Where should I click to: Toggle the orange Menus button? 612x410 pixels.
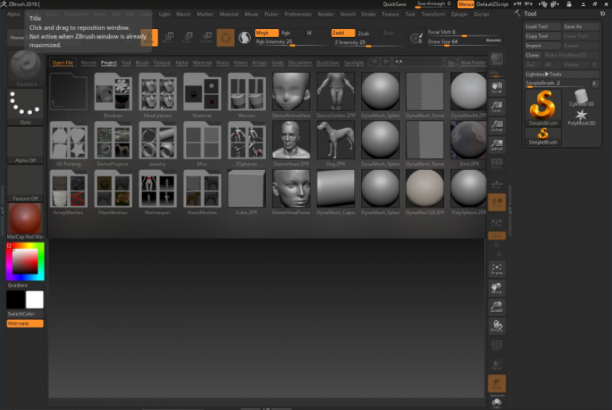[466, 4]
